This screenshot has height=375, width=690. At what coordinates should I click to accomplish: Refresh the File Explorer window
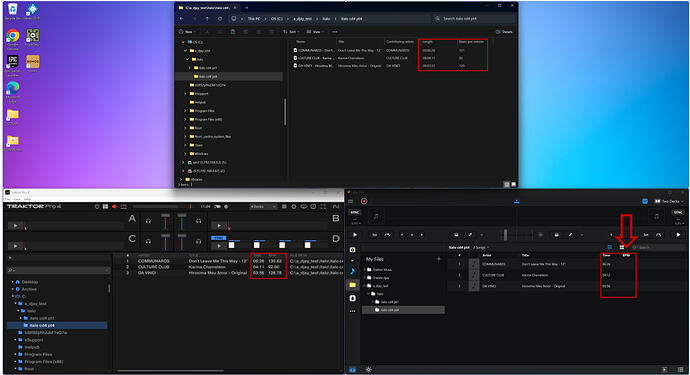[x=220, y=18]
